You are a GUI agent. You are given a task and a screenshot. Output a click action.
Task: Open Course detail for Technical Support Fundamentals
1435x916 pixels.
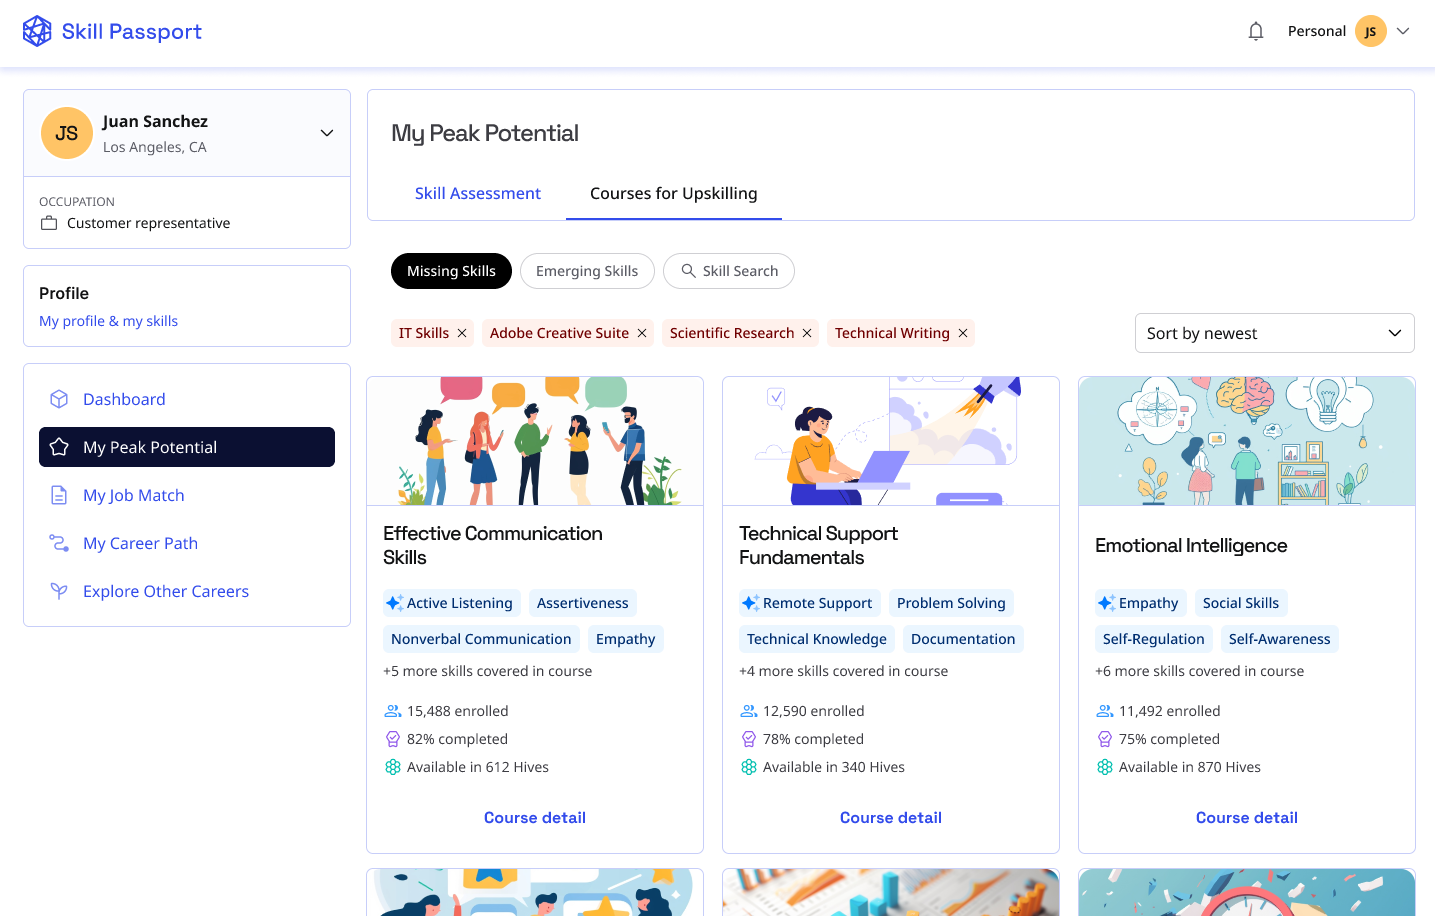tap(891, 818)
